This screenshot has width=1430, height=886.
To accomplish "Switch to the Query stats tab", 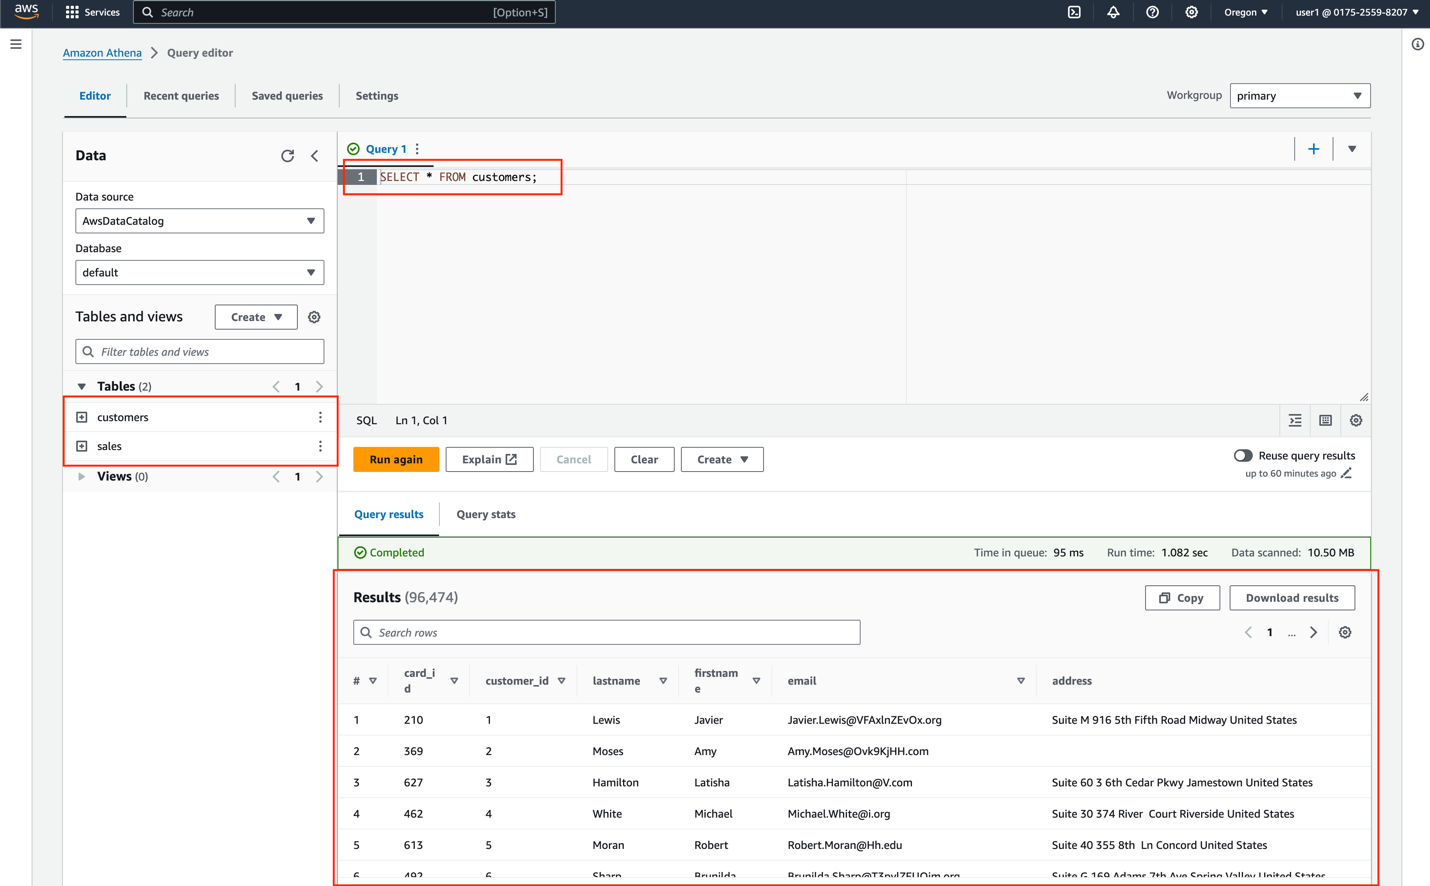I will click(485, 515).
